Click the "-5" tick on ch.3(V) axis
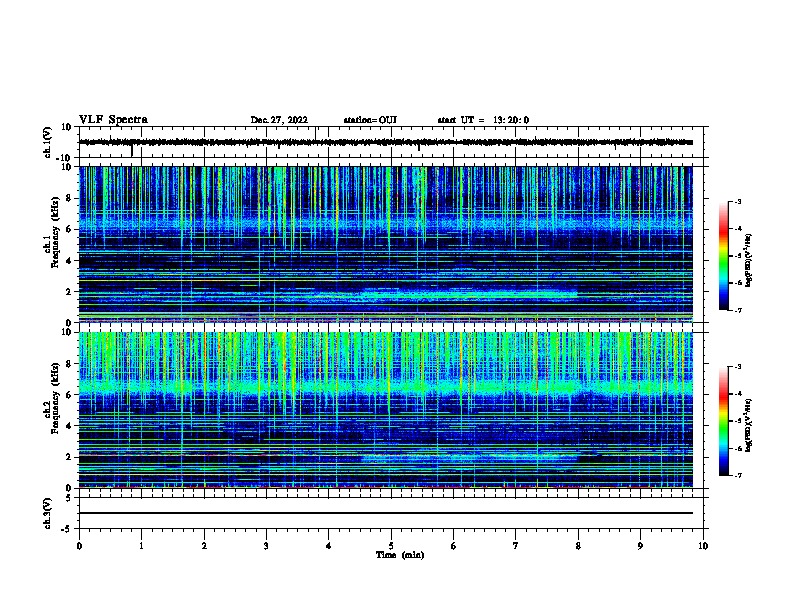This screenshot has height=612, width=792. [68, 529]
